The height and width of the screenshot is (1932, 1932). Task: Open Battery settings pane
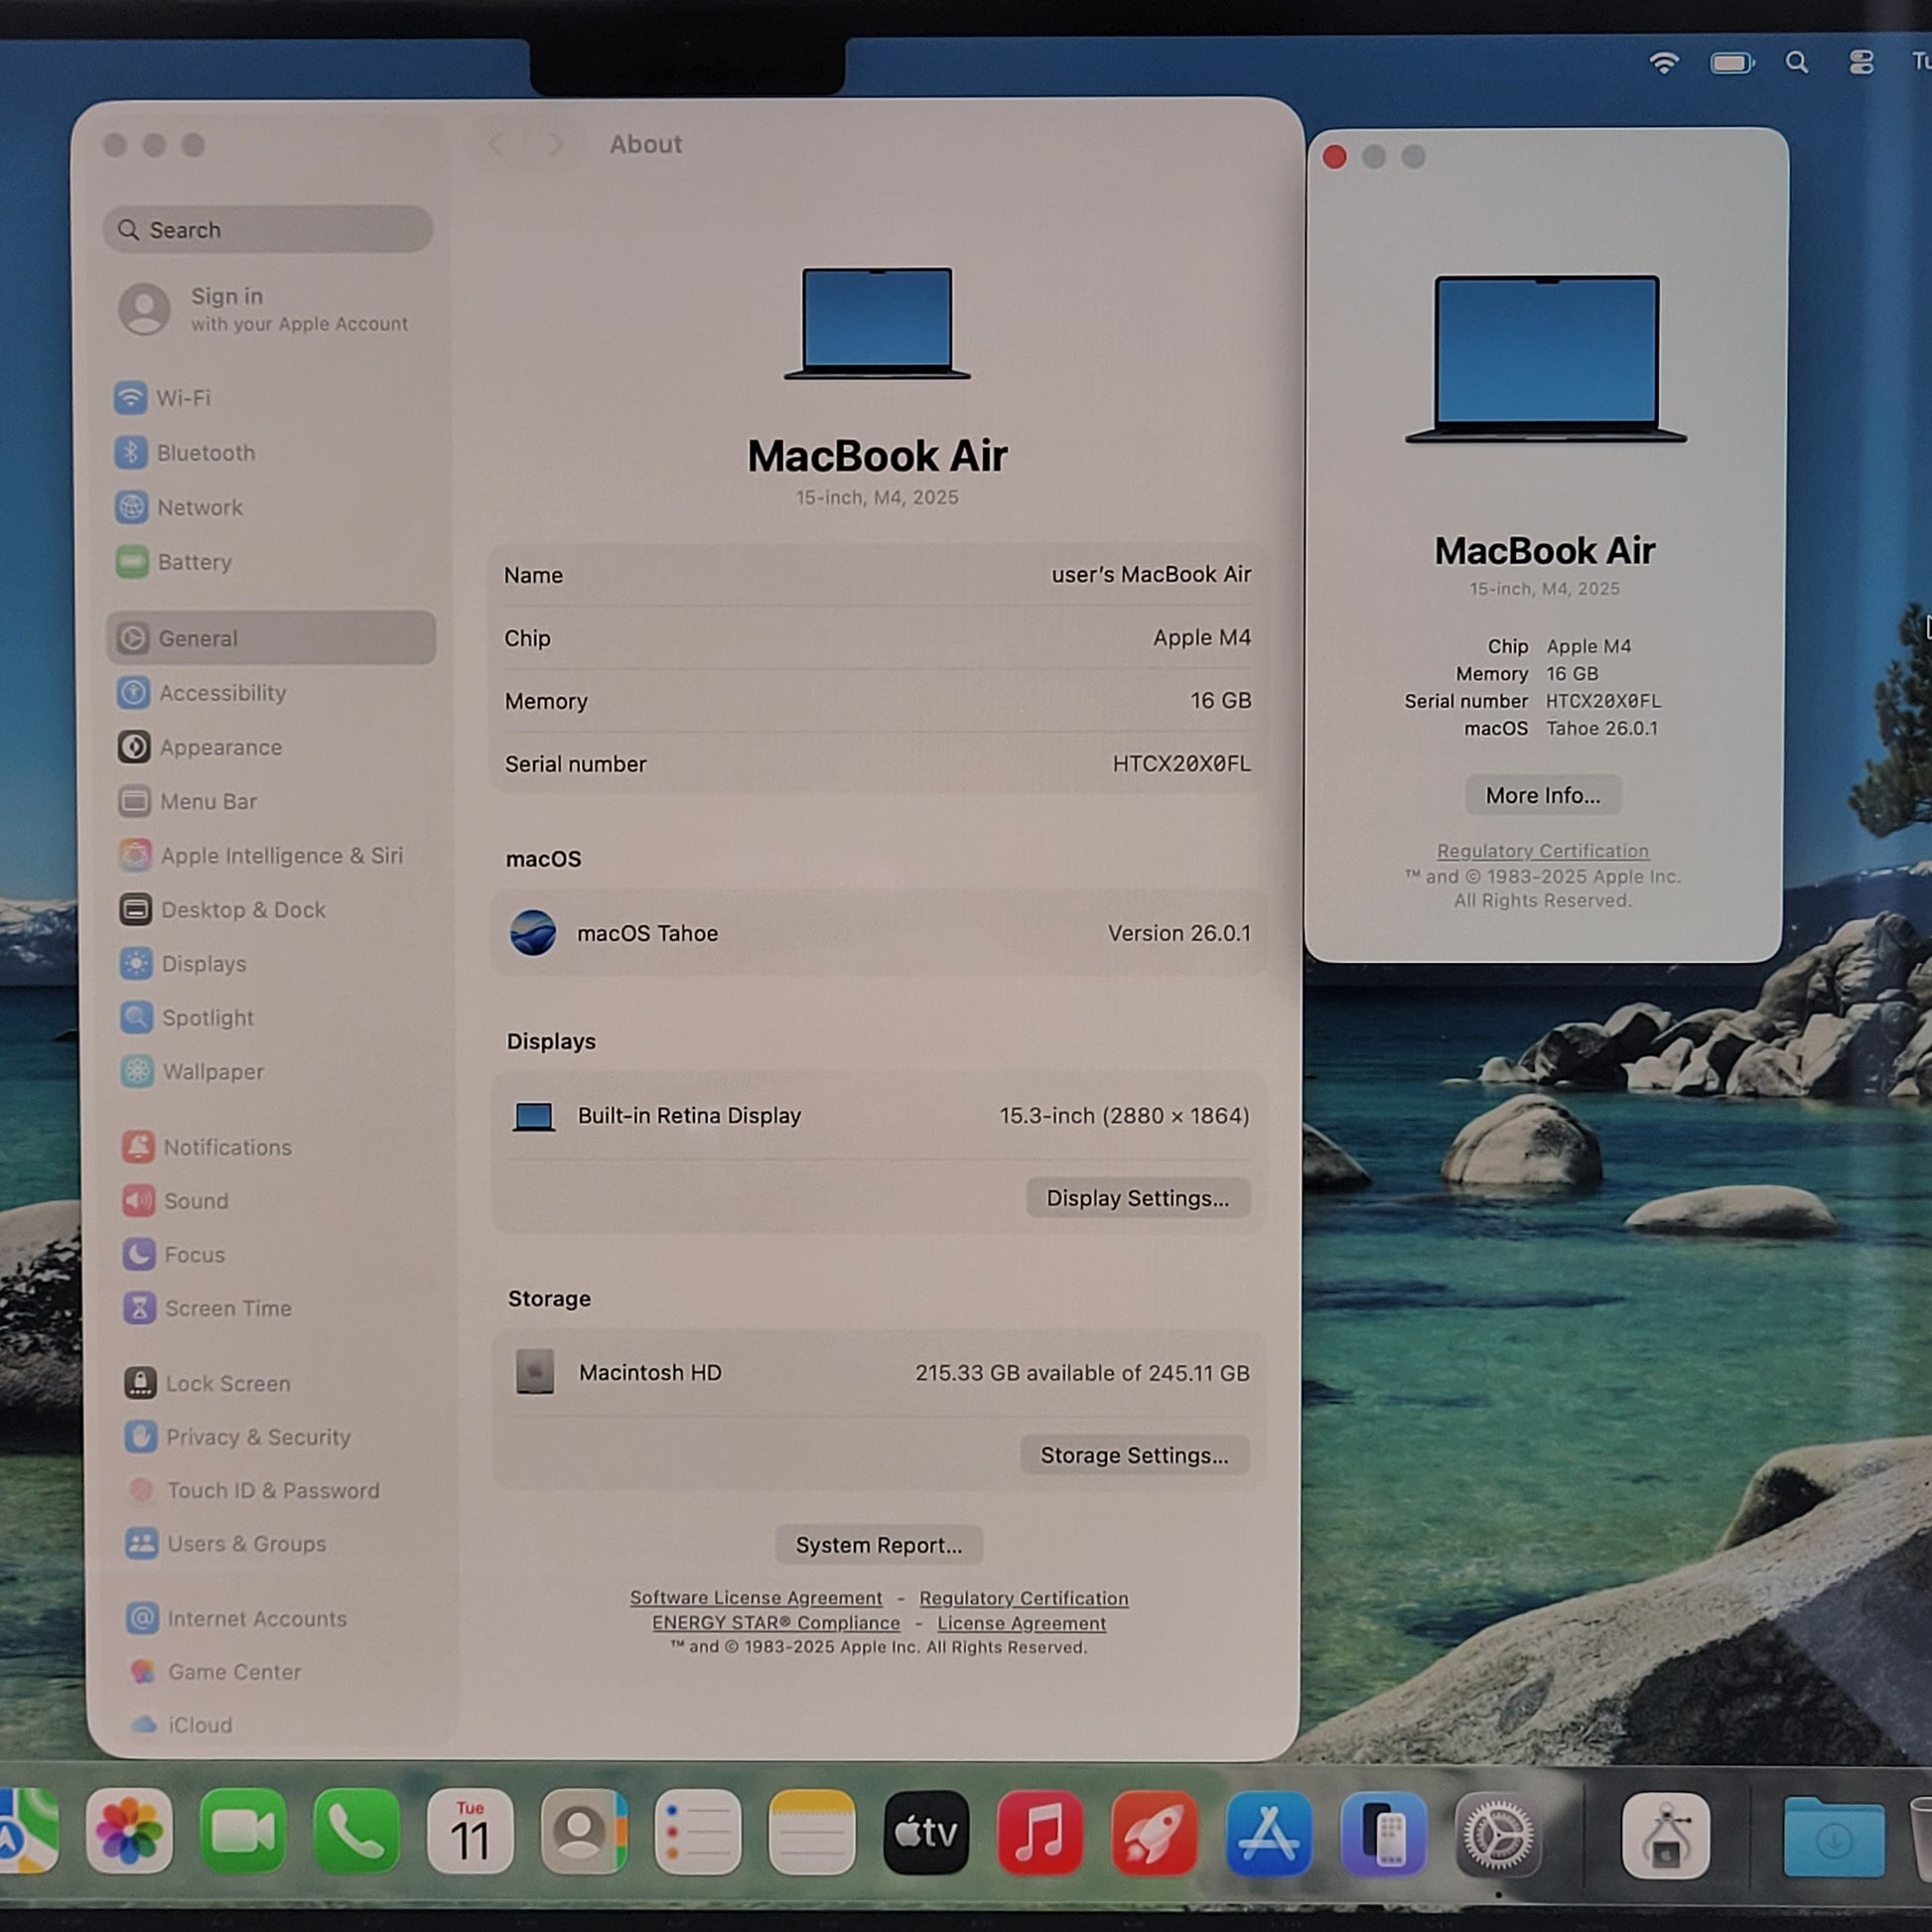tap(194, 562)
